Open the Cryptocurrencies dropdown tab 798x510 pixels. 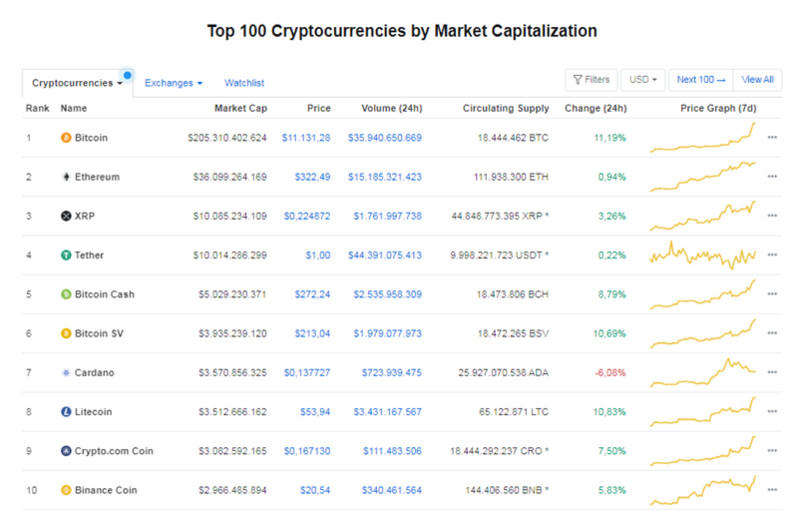(77, 83)
